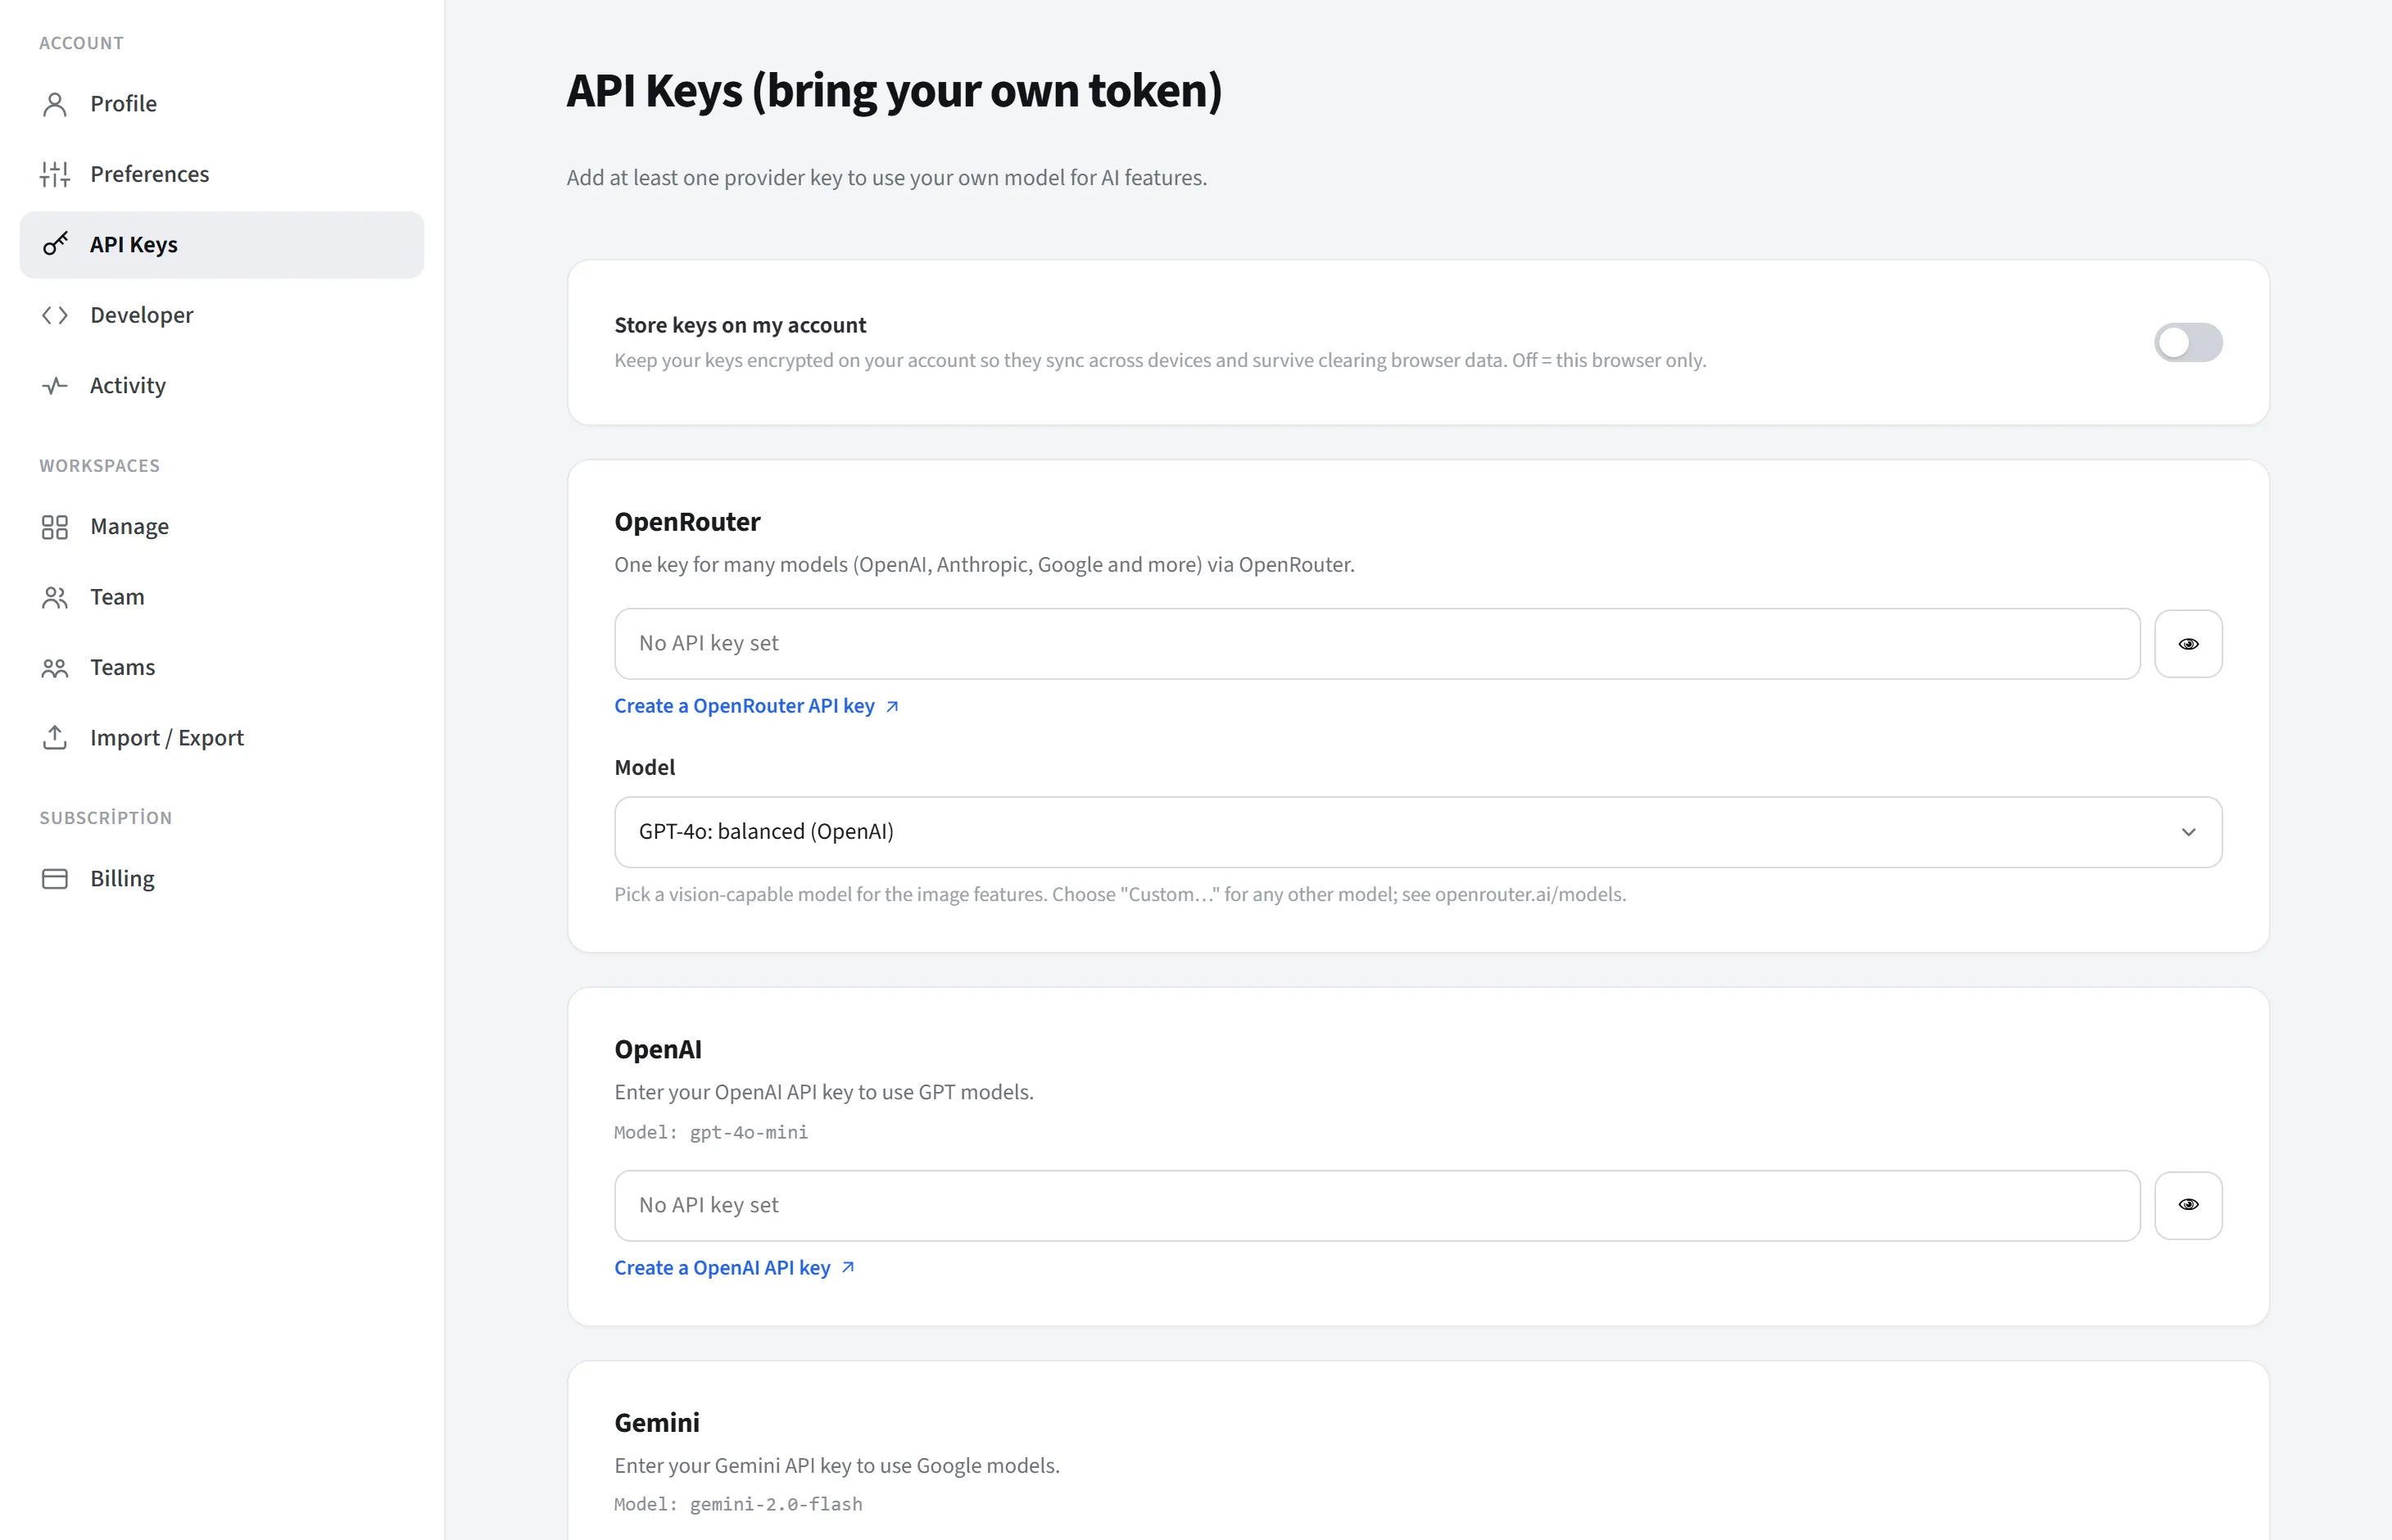Click the Gemini section heading
The width and height of the screenshot is (2392, 1540).
(x=657, y=1422)
